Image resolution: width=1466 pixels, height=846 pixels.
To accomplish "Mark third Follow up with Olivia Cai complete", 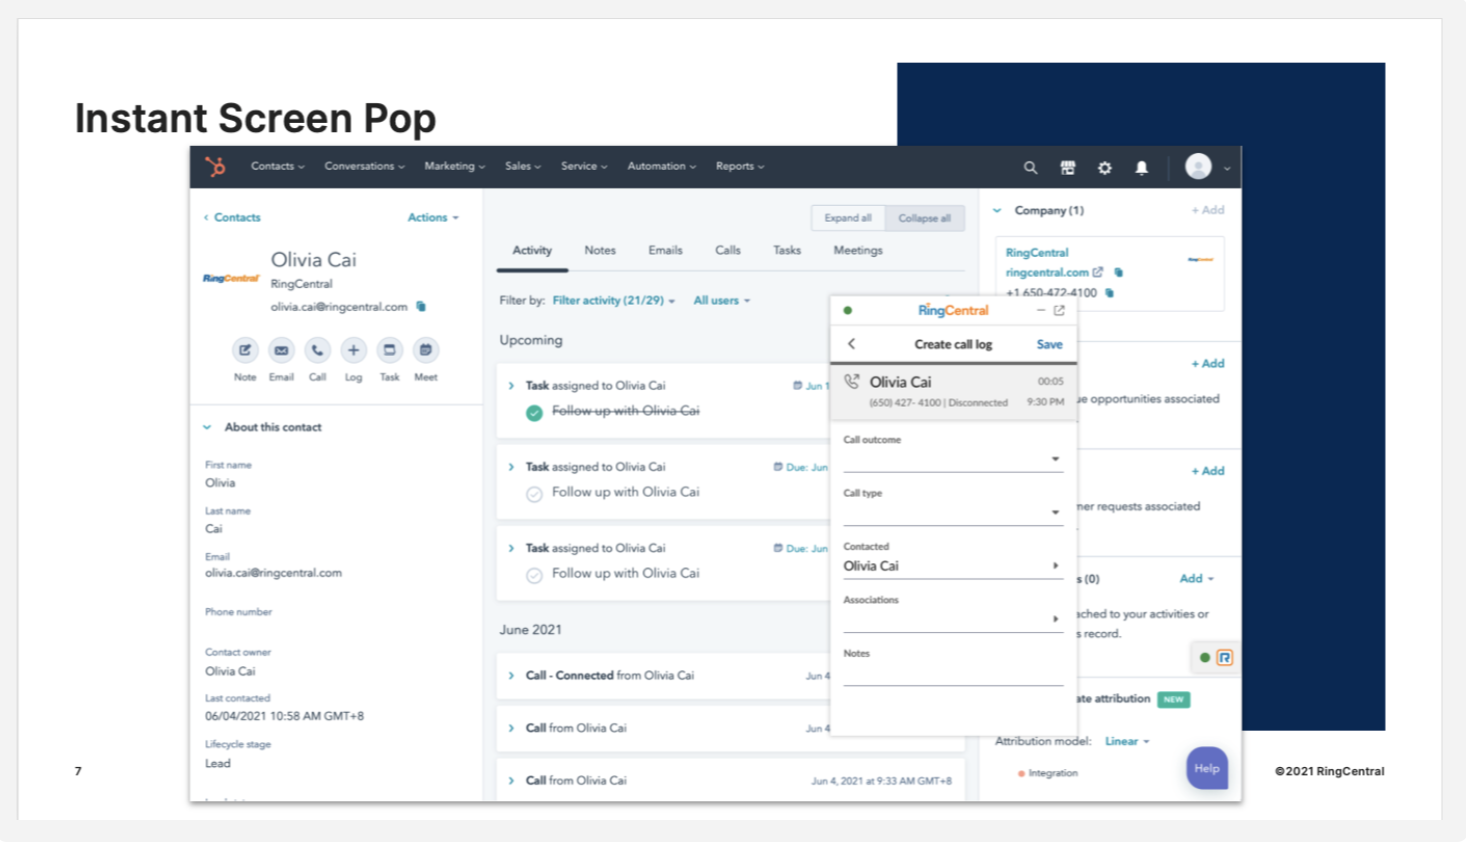I will pos(535,575).
